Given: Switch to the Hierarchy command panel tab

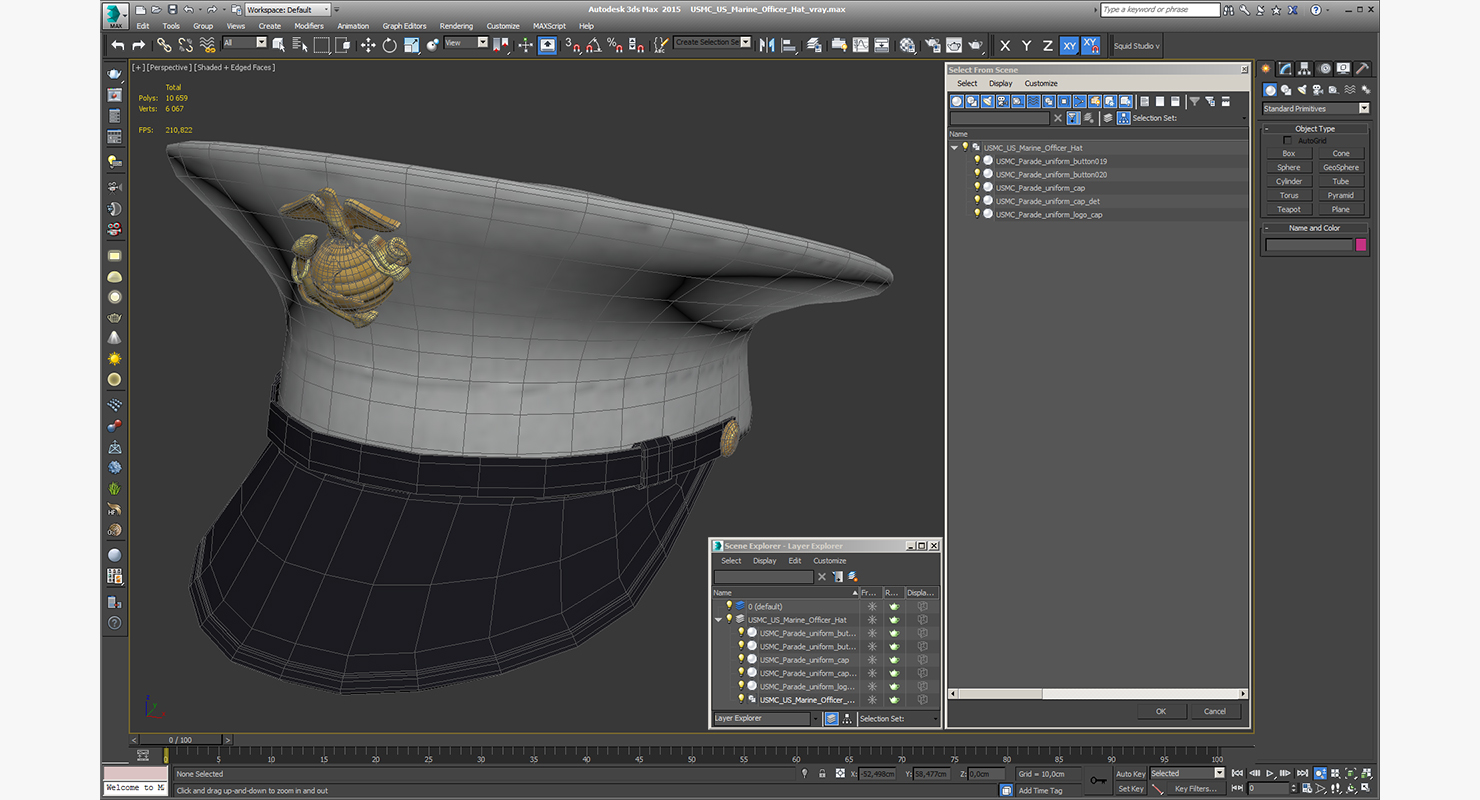Looking at the screenshot, I should click(x=1305, y=69).
